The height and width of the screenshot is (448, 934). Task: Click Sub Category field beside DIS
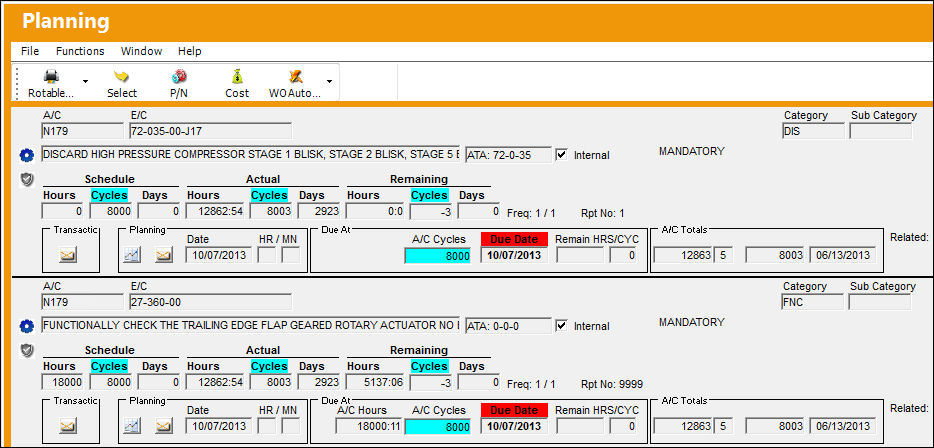point(880,131)
